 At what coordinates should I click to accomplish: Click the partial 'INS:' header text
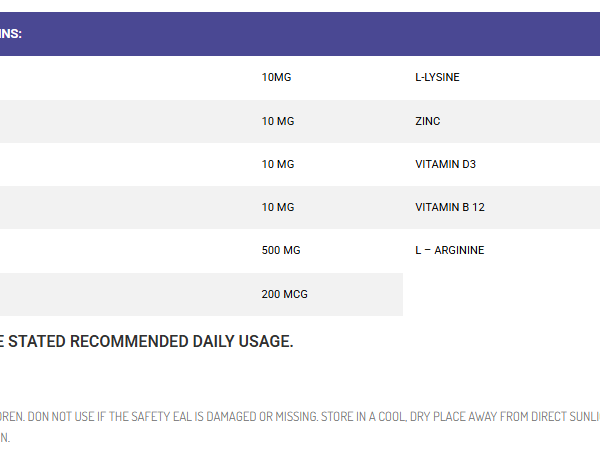tap(11, 34)
